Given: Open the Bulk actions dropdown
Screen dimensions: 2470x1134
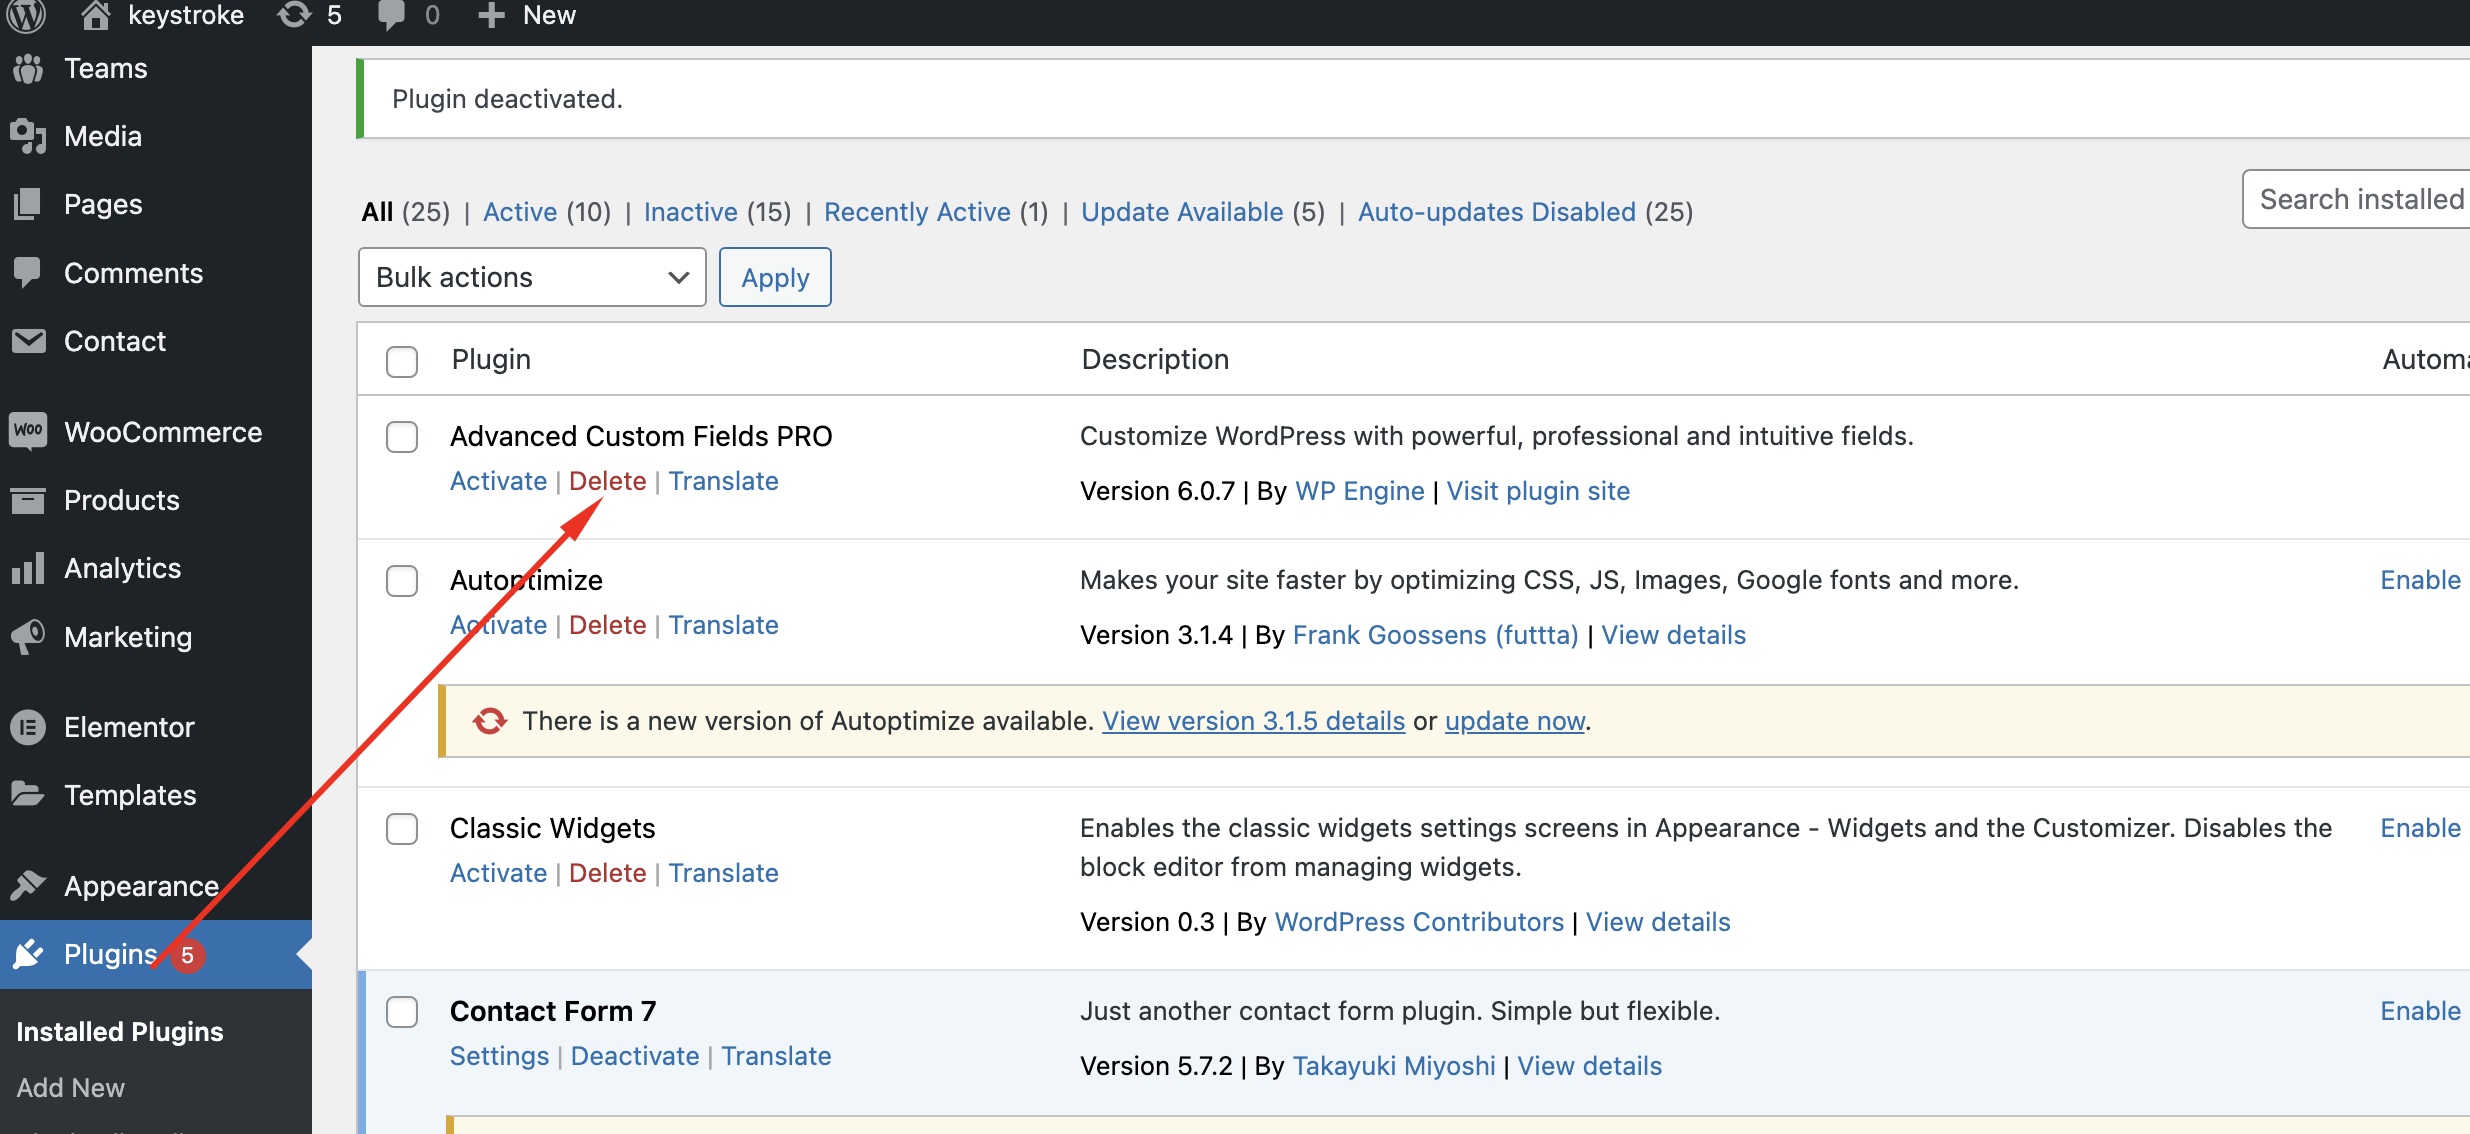Looking at the screenshot, I should coord(532,277).
